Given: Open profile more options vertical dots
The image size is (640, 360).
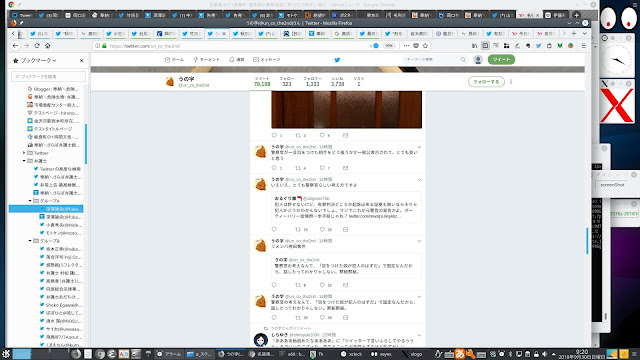Looking at the screenshot, I should 511,82.
